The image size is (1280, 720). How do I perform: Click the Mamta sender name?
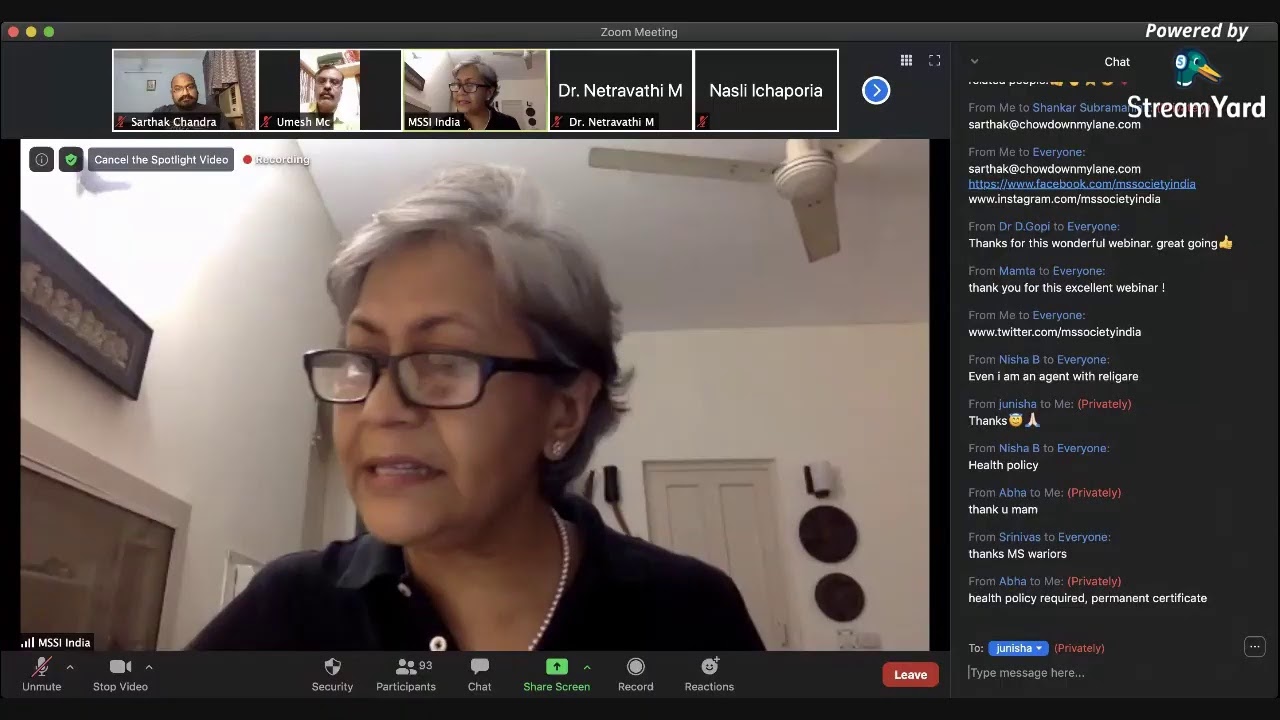(x=1017, y=271)
